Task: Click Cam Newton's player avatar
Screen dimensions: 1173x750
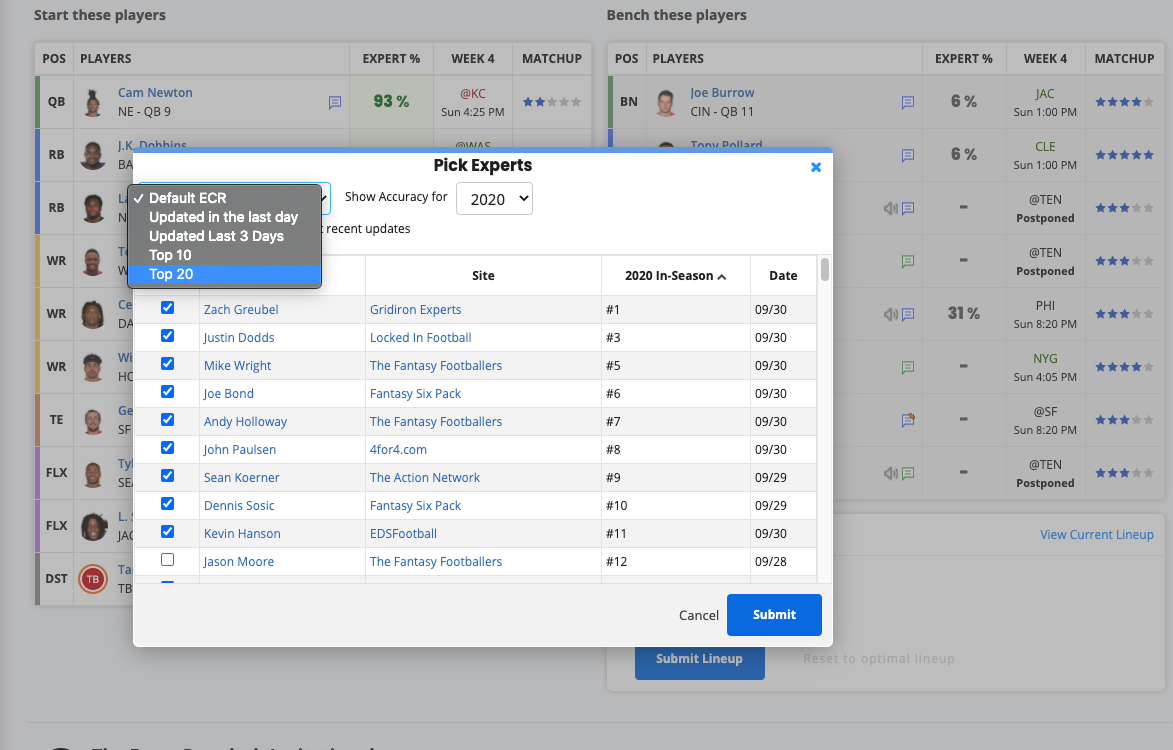Action: [93, 102]
